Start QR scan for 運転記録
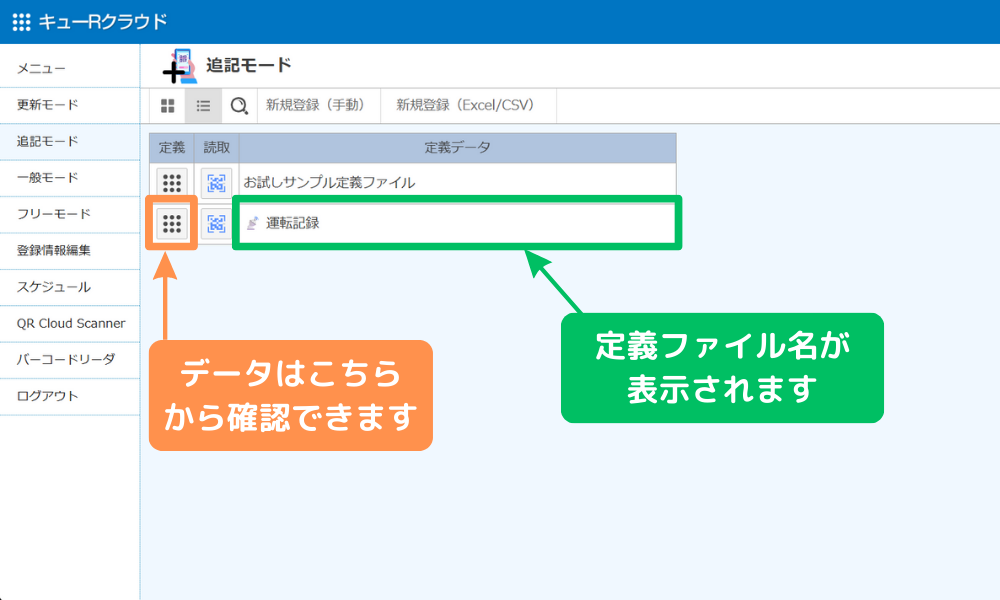Viewport: 1000px width, 600px height. tap(216, 224)
